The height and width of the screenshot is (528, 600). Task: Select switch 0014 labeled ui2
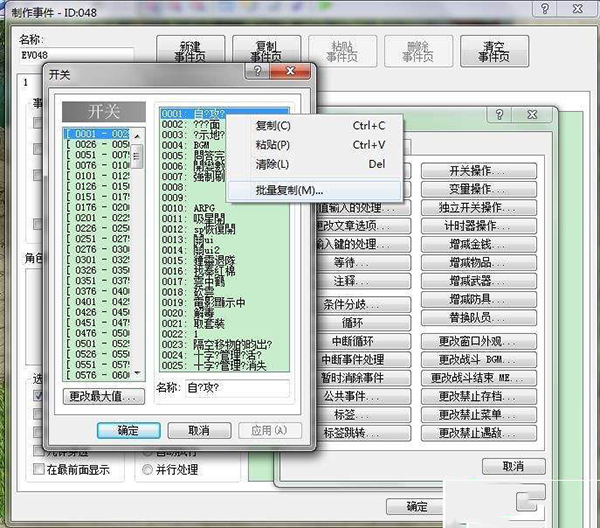point(224,250)
